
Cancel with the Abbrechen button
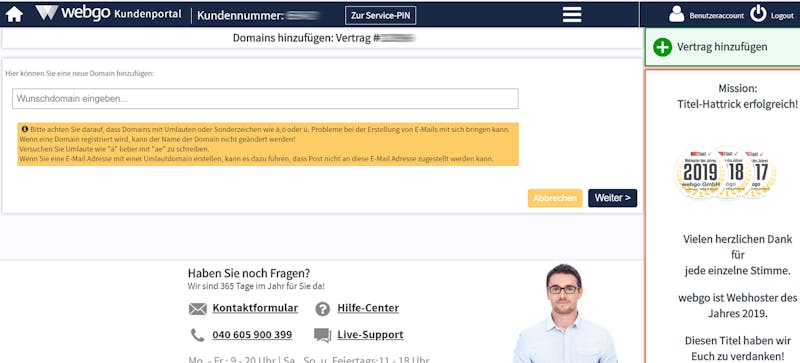click(555, 198)
